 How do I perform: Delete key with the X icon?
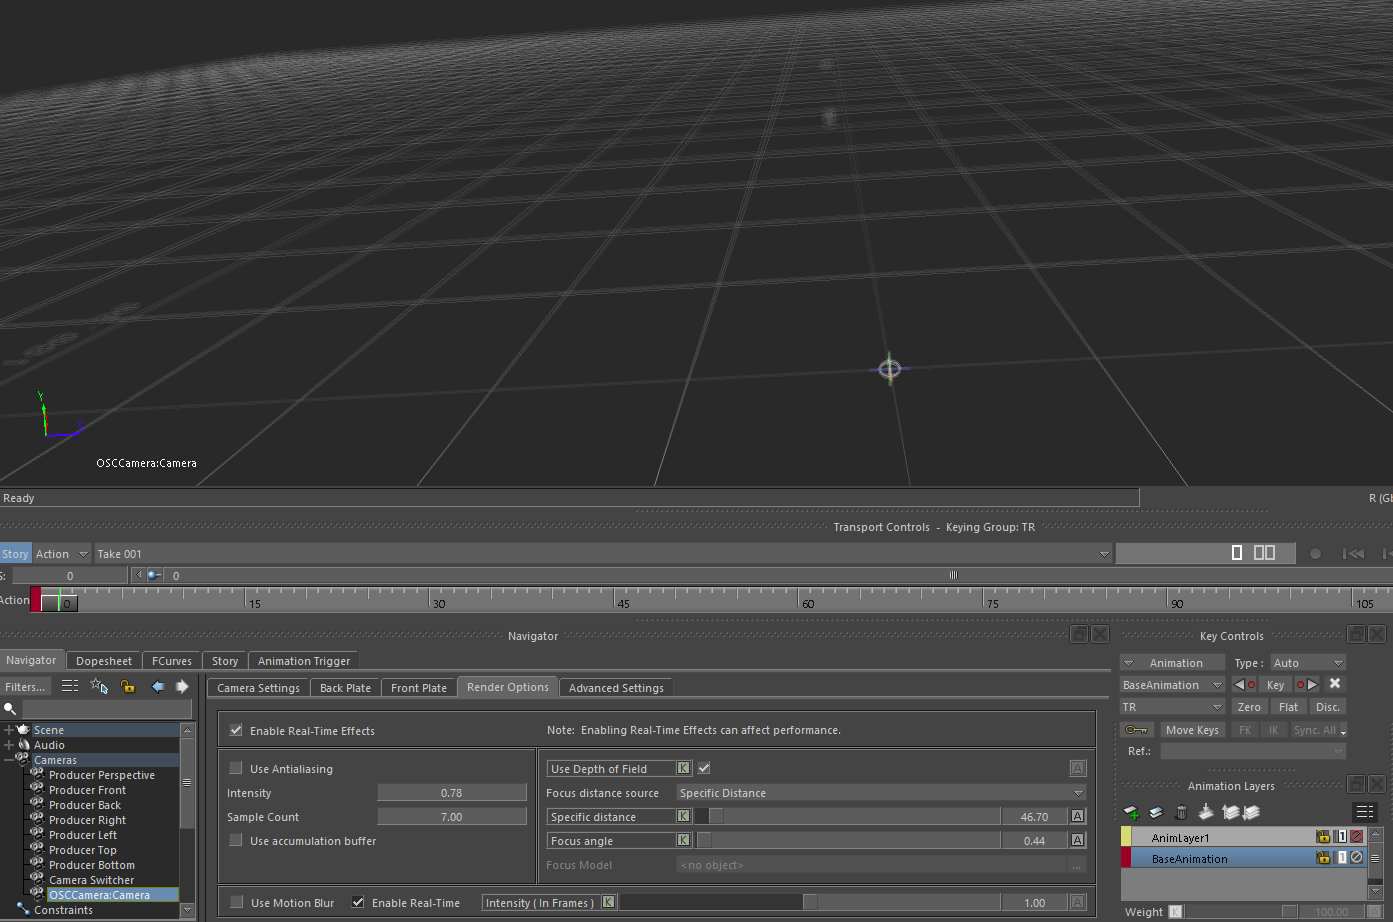[x=1335, y=684]
